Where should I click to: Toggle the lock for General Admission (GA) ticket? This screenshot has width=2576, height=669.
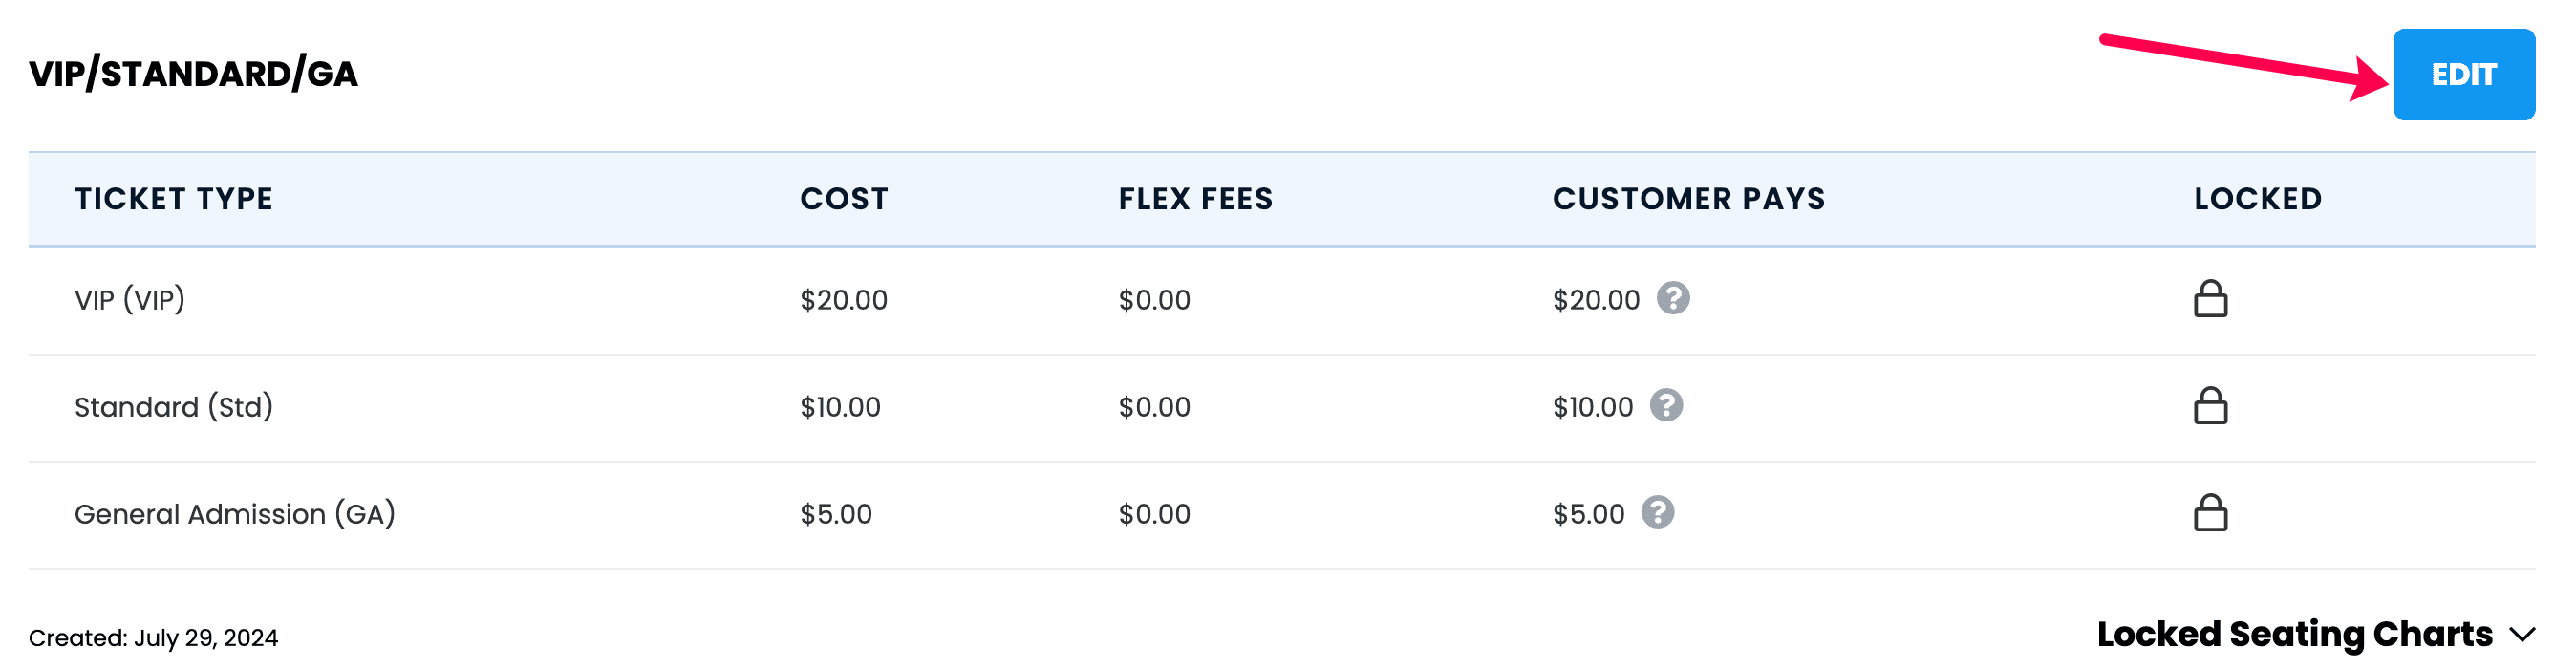[x=2210, y=512]
